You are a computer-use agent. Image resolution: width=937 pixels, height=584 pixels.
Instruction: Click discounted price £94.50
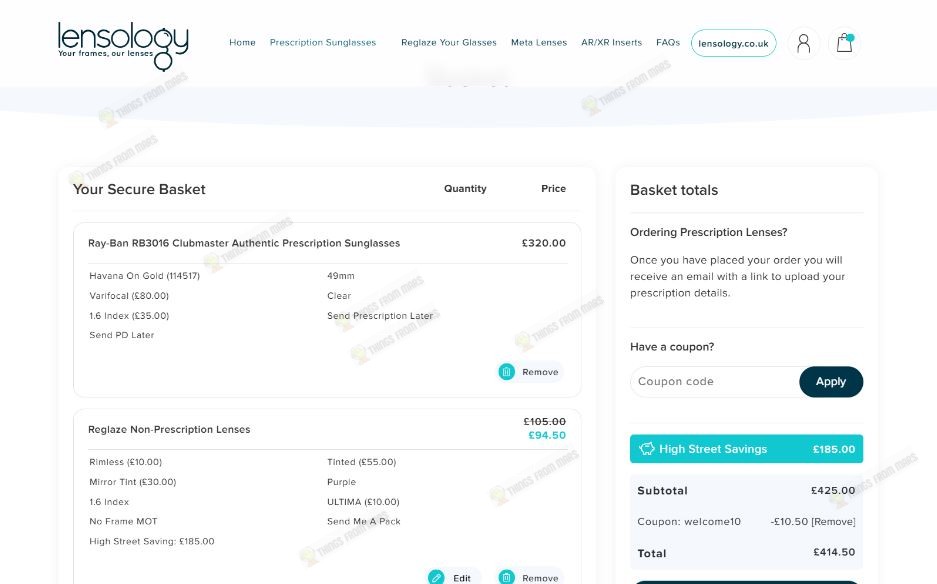coord(547,435)
